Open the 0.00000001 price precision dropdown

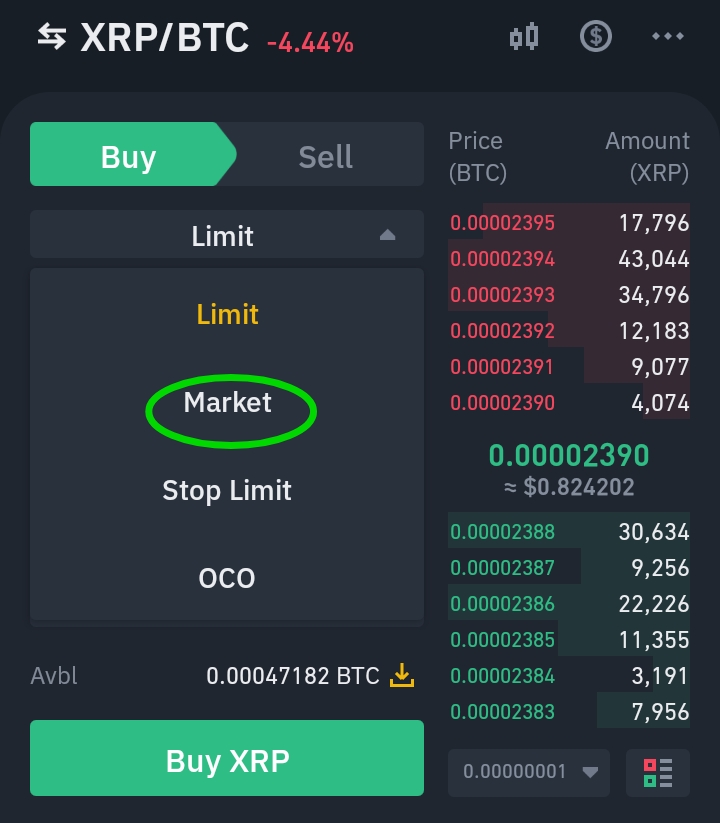coord(529,772)
